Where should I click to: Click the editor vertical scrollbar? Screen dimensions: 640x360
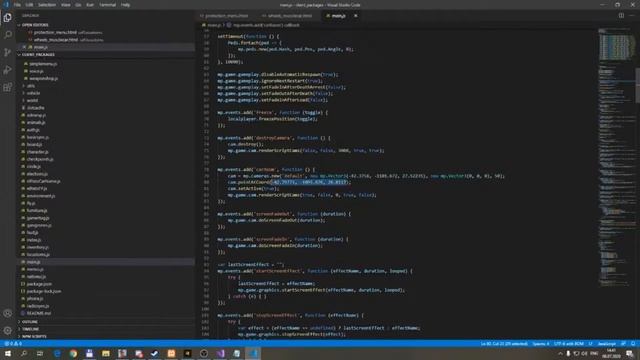pyautogui.click(x=638, y=85)
